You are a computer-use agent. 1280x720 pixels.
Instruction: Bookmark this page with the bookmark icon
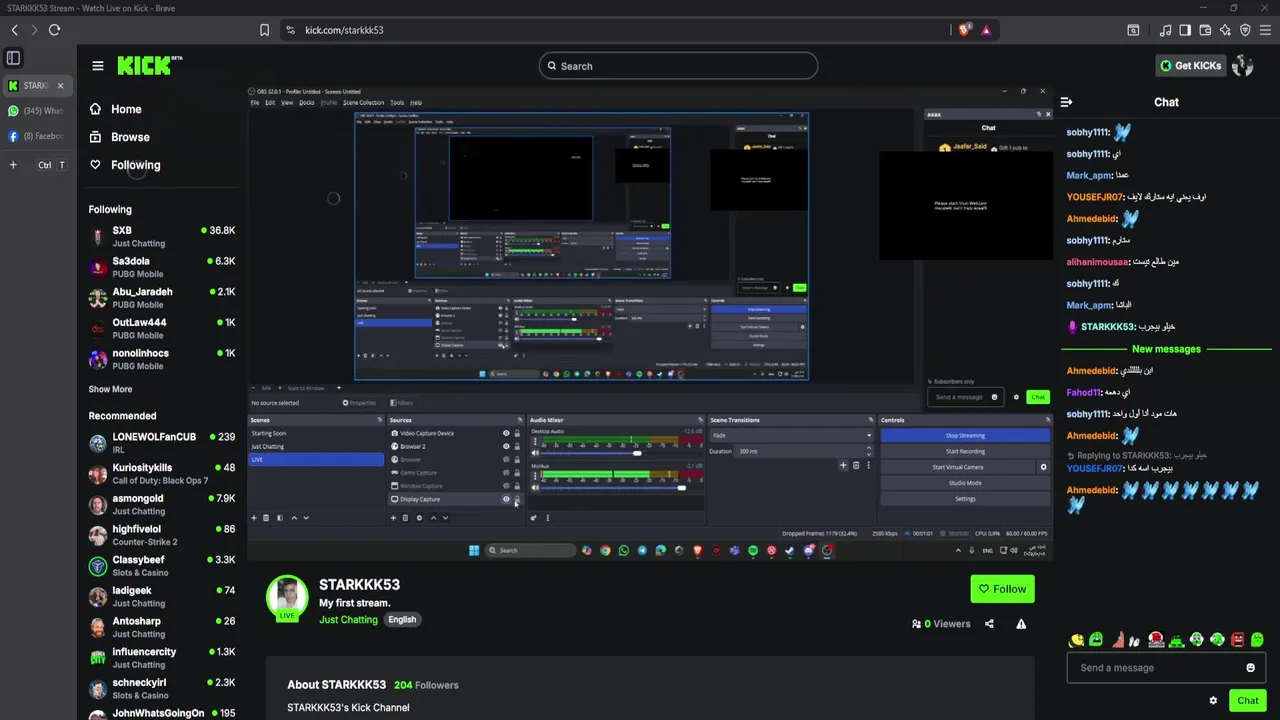[264, 30]
